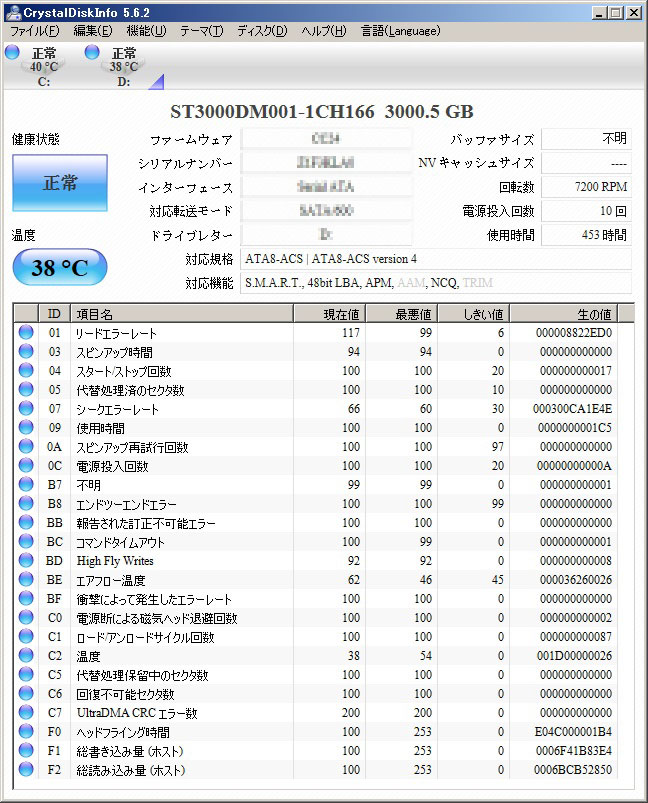Image resolution: width=648 pixels, height=803 pixels.
Task: Click status orb for C5 row
Action: pos(26,674)
